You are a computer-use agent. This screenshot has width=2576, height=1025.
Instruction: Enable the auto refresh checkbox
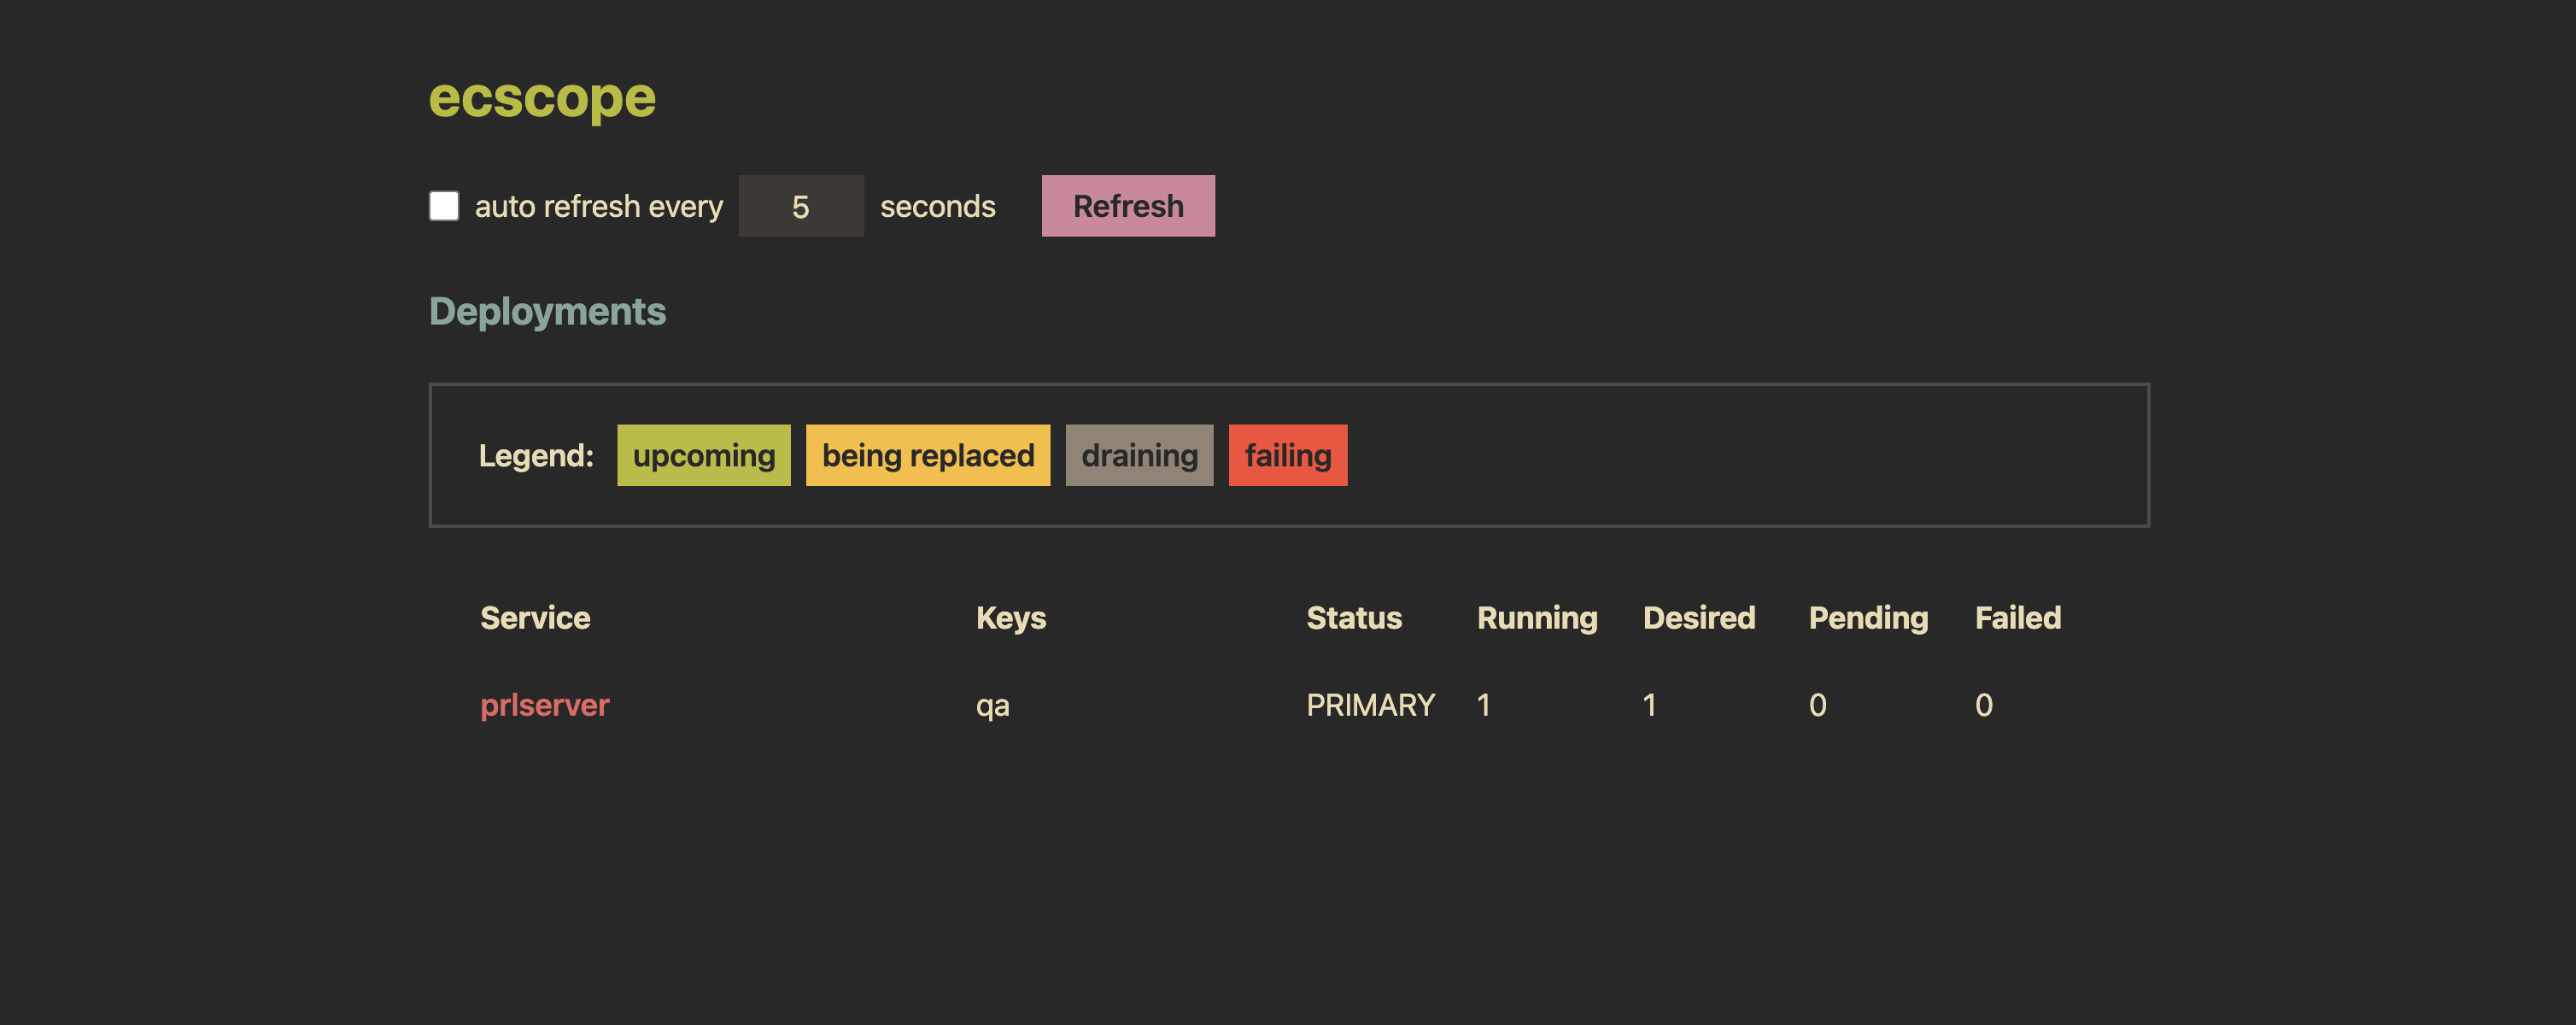click(443, 205)
